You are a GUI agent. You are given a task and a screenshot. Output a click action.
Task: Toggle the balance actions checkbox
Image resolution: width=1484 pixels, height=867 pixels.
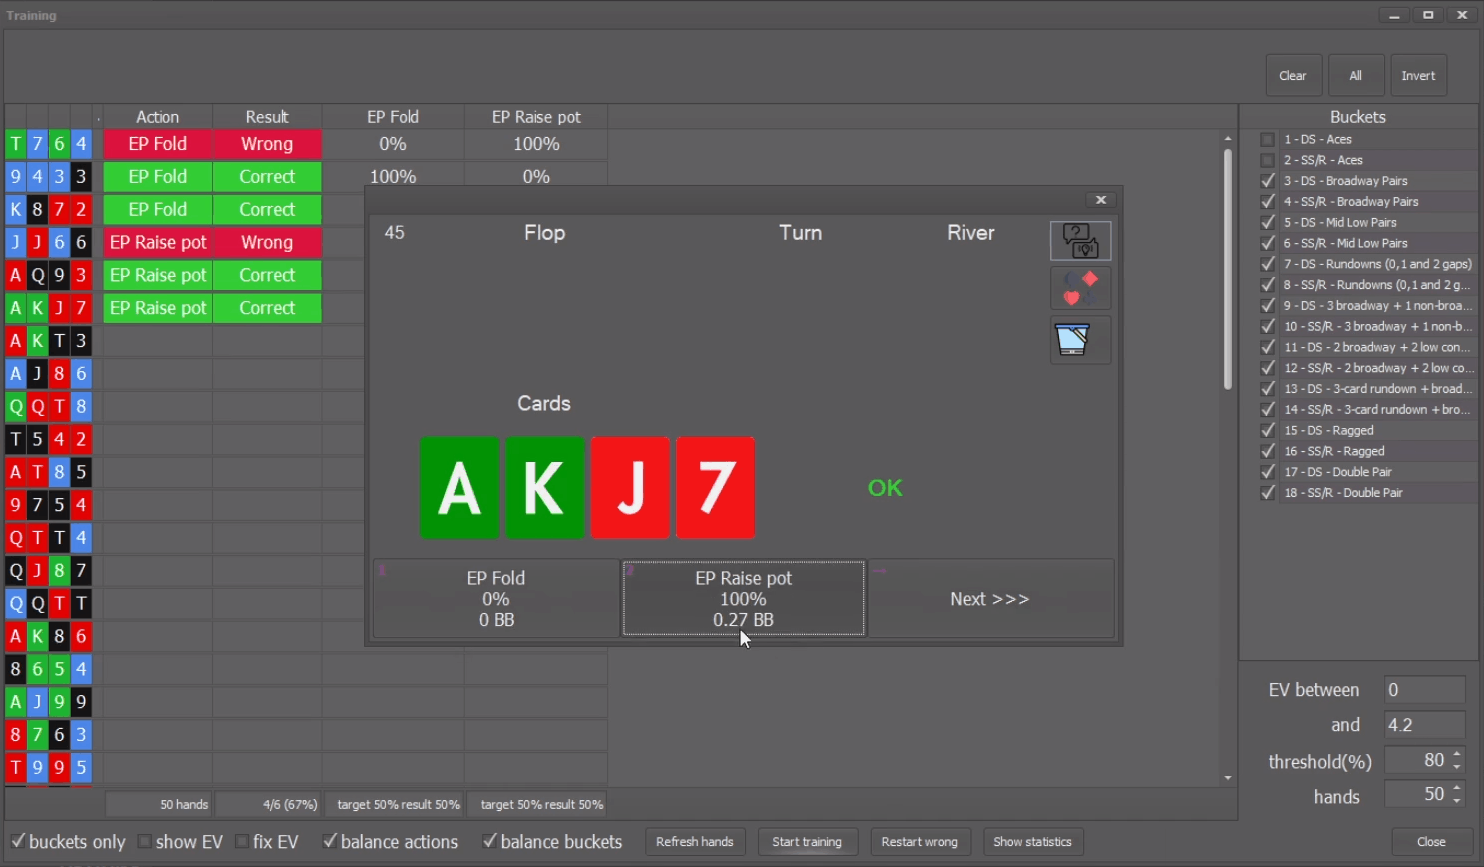[329, 841]
